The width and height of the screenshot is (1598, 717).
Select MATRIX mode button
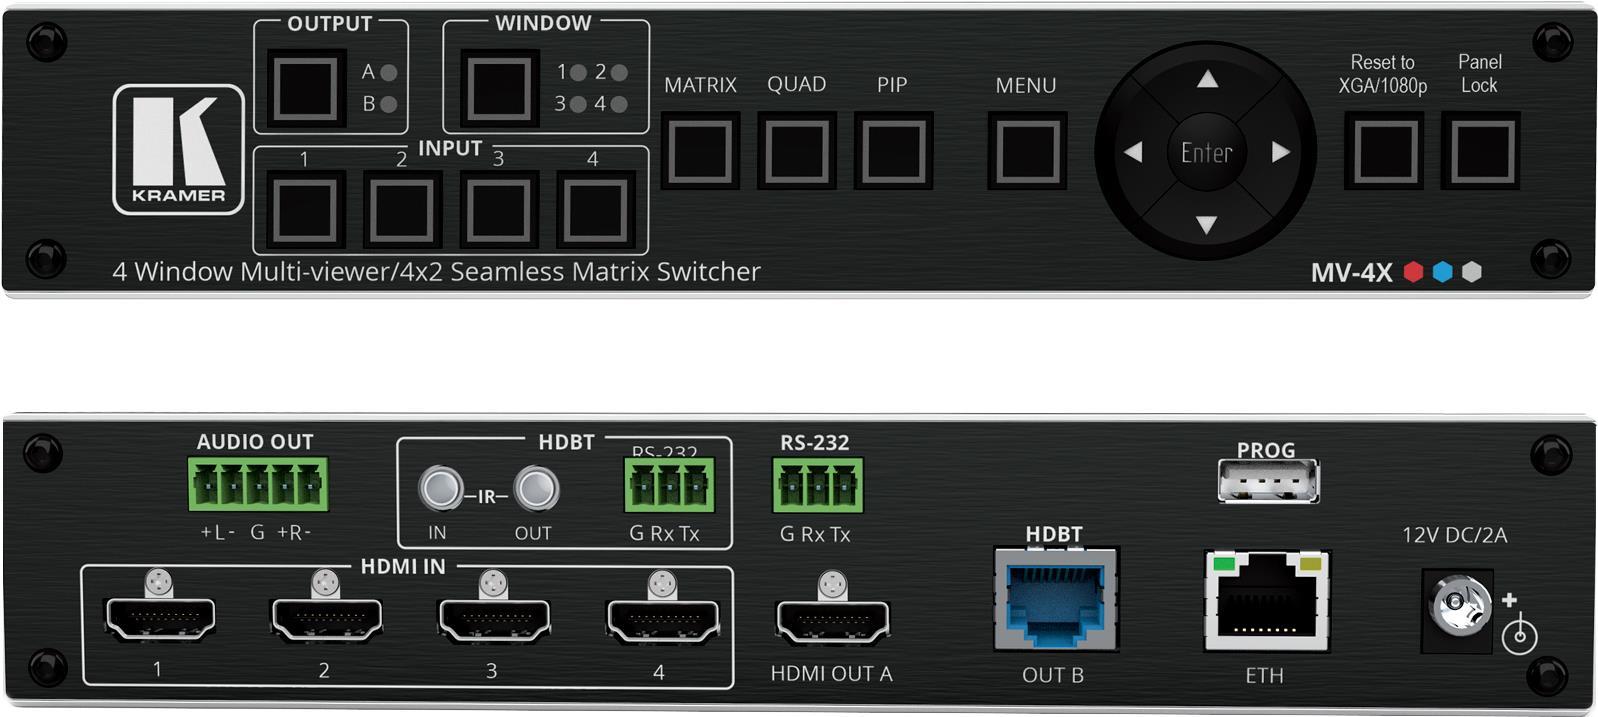[700, 151]
